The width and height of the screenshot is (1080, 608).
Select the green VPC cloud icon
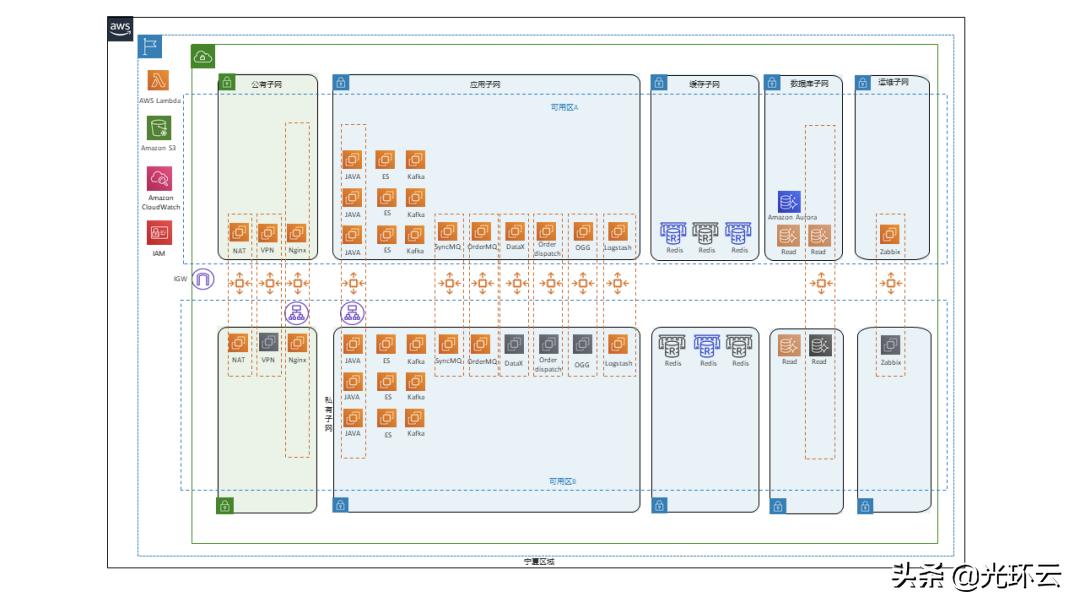(202, 56)
